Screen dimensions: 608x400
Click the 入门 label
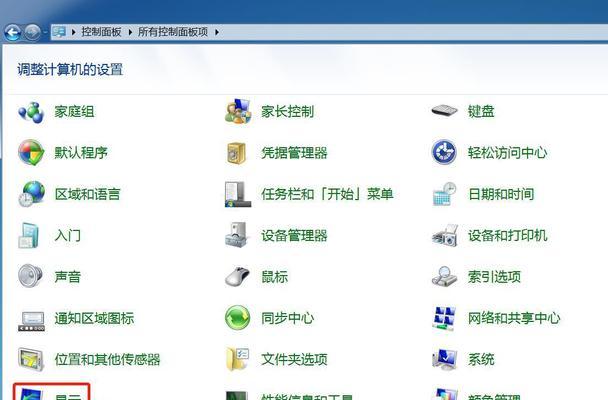point(67,235)
